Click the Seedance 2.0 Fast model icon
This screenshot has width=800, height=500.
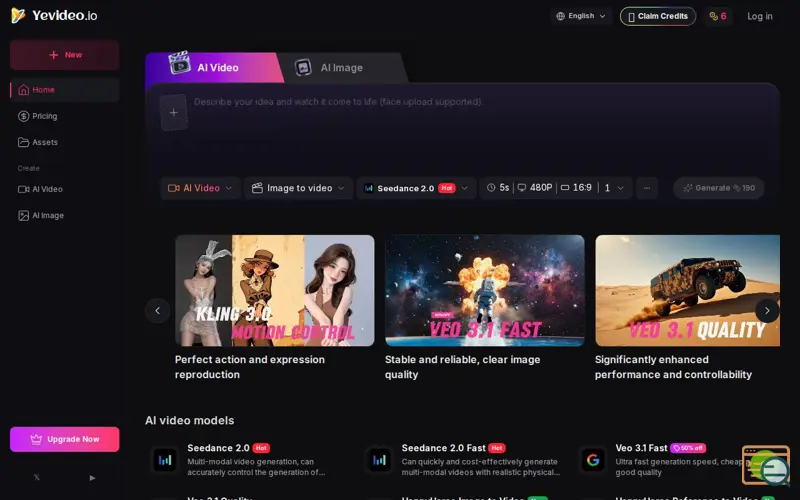(x=379, y=460)
